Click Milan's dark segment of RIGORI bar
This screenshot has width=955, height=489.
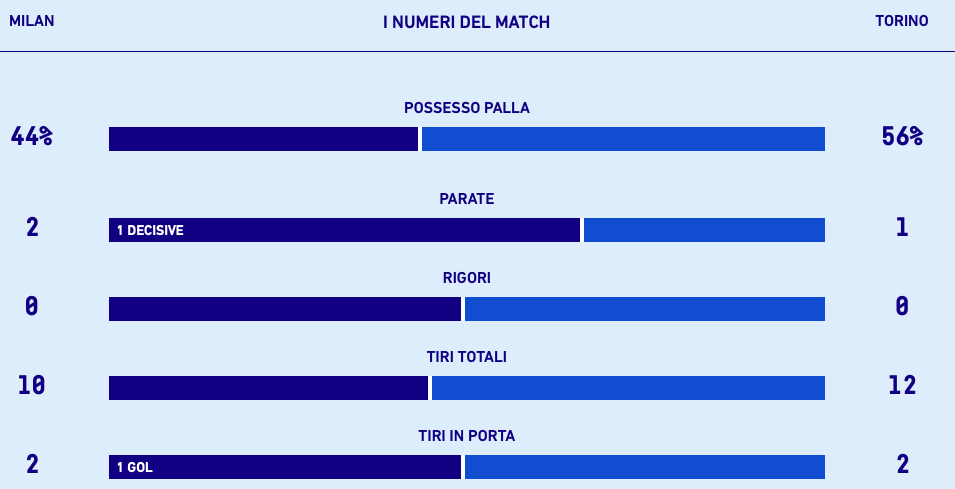click(285, 309)
